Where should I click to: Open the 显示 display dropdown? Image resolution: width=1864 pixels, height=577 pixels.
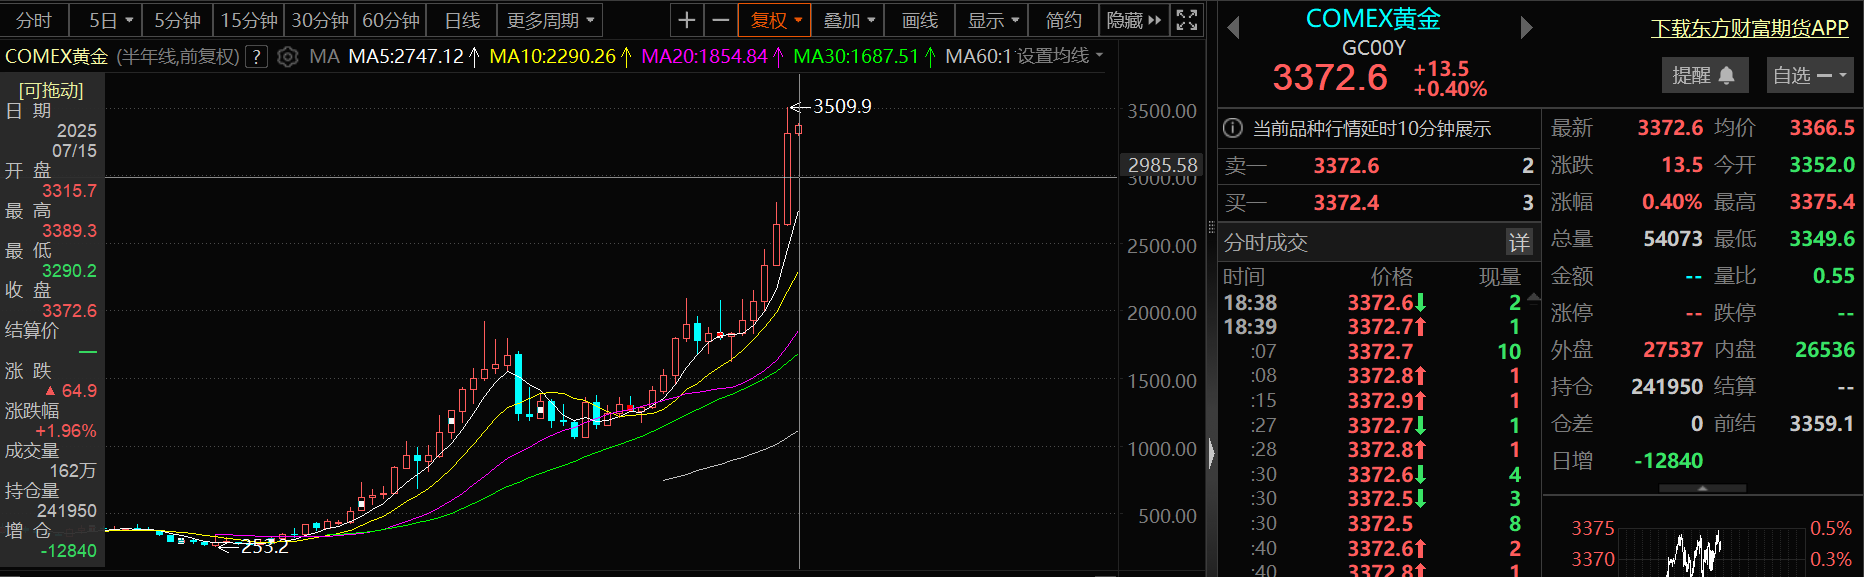(x=992, y=20)
